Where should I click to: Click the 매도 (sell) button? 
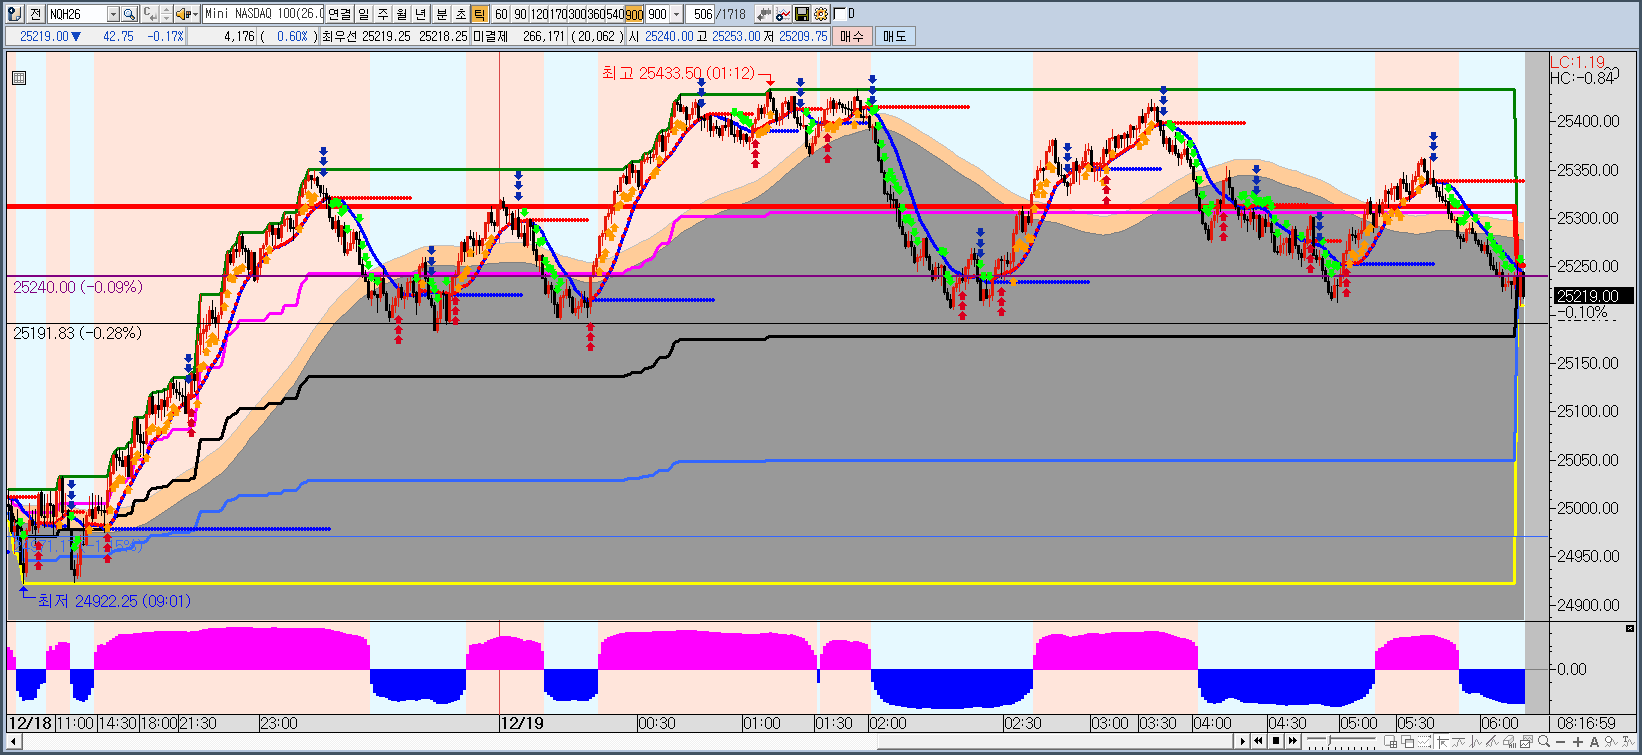(x=894, y=36)
